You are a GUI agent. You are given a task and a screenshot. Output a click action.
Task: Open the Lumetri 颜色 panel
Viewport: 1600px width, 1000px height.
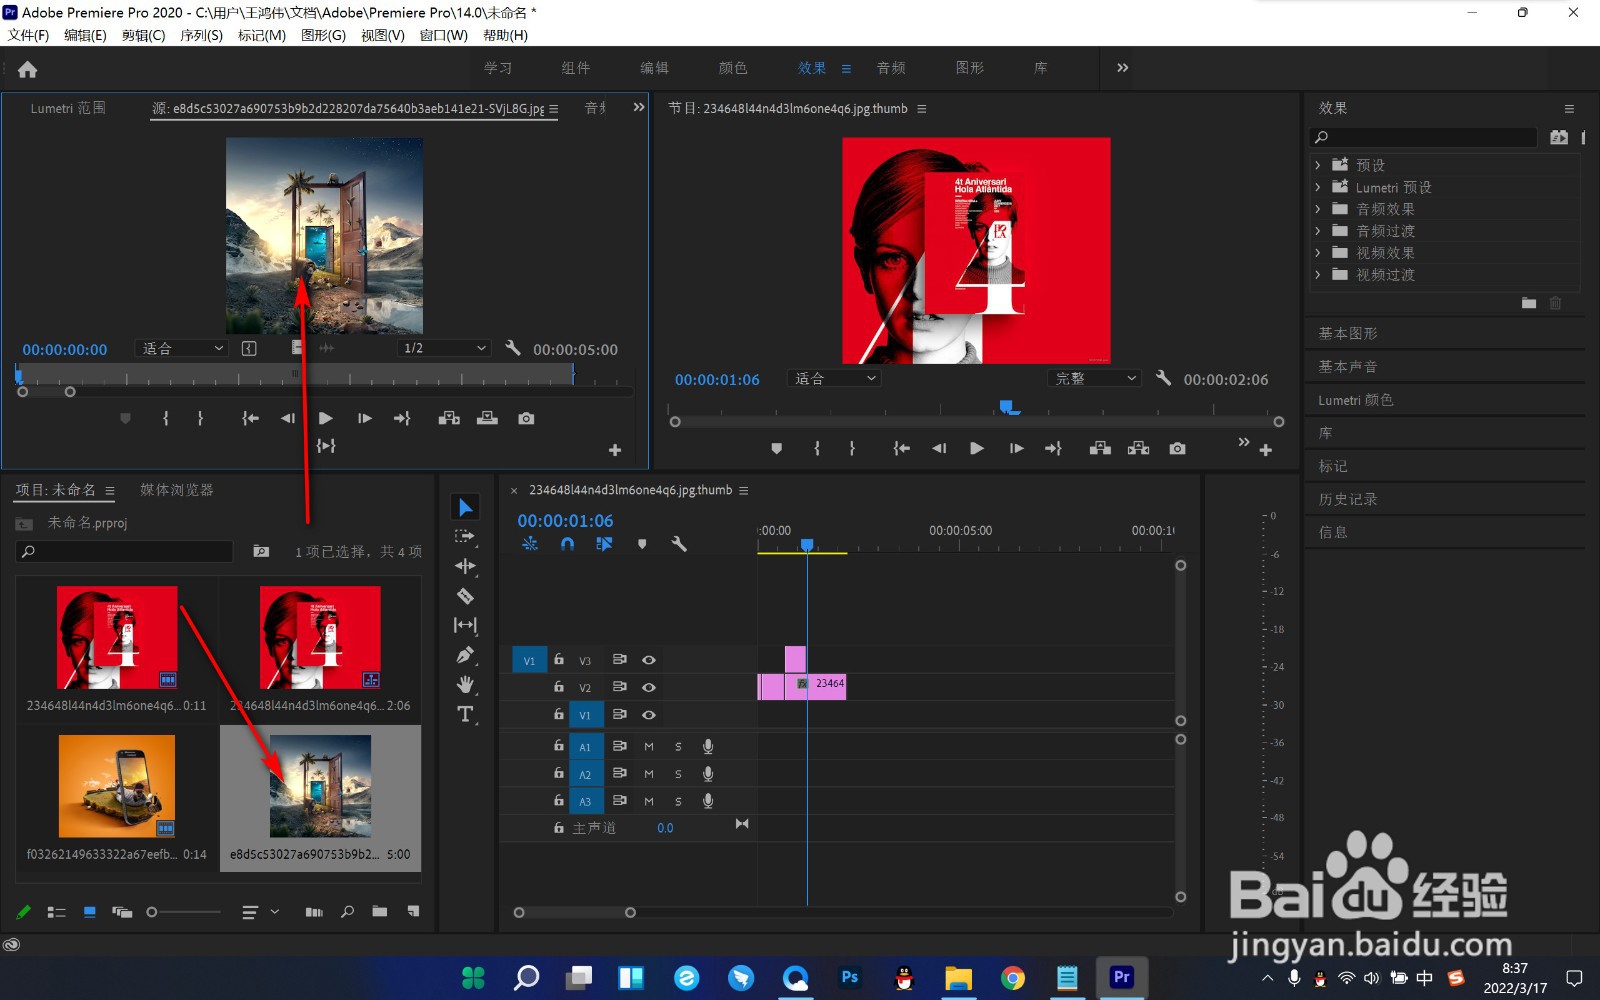pyautogui.click(x=1355, y=400)
